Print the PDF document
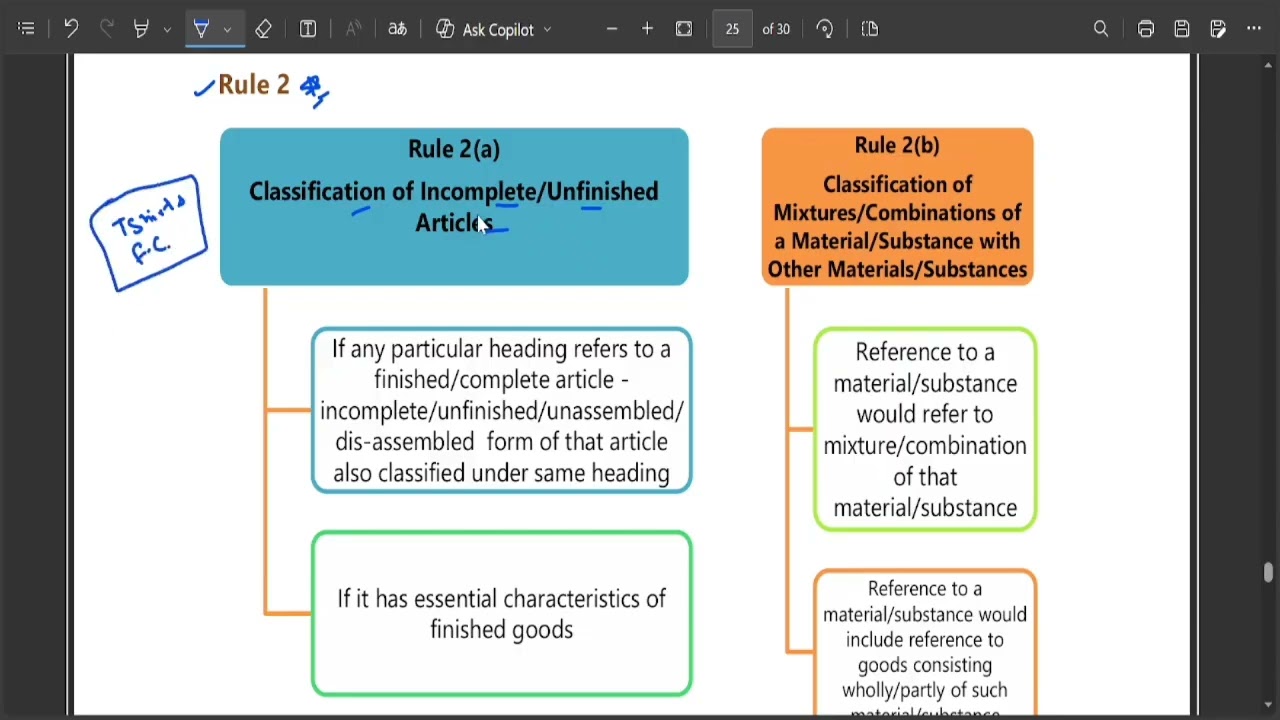 tap(1146, 29)
